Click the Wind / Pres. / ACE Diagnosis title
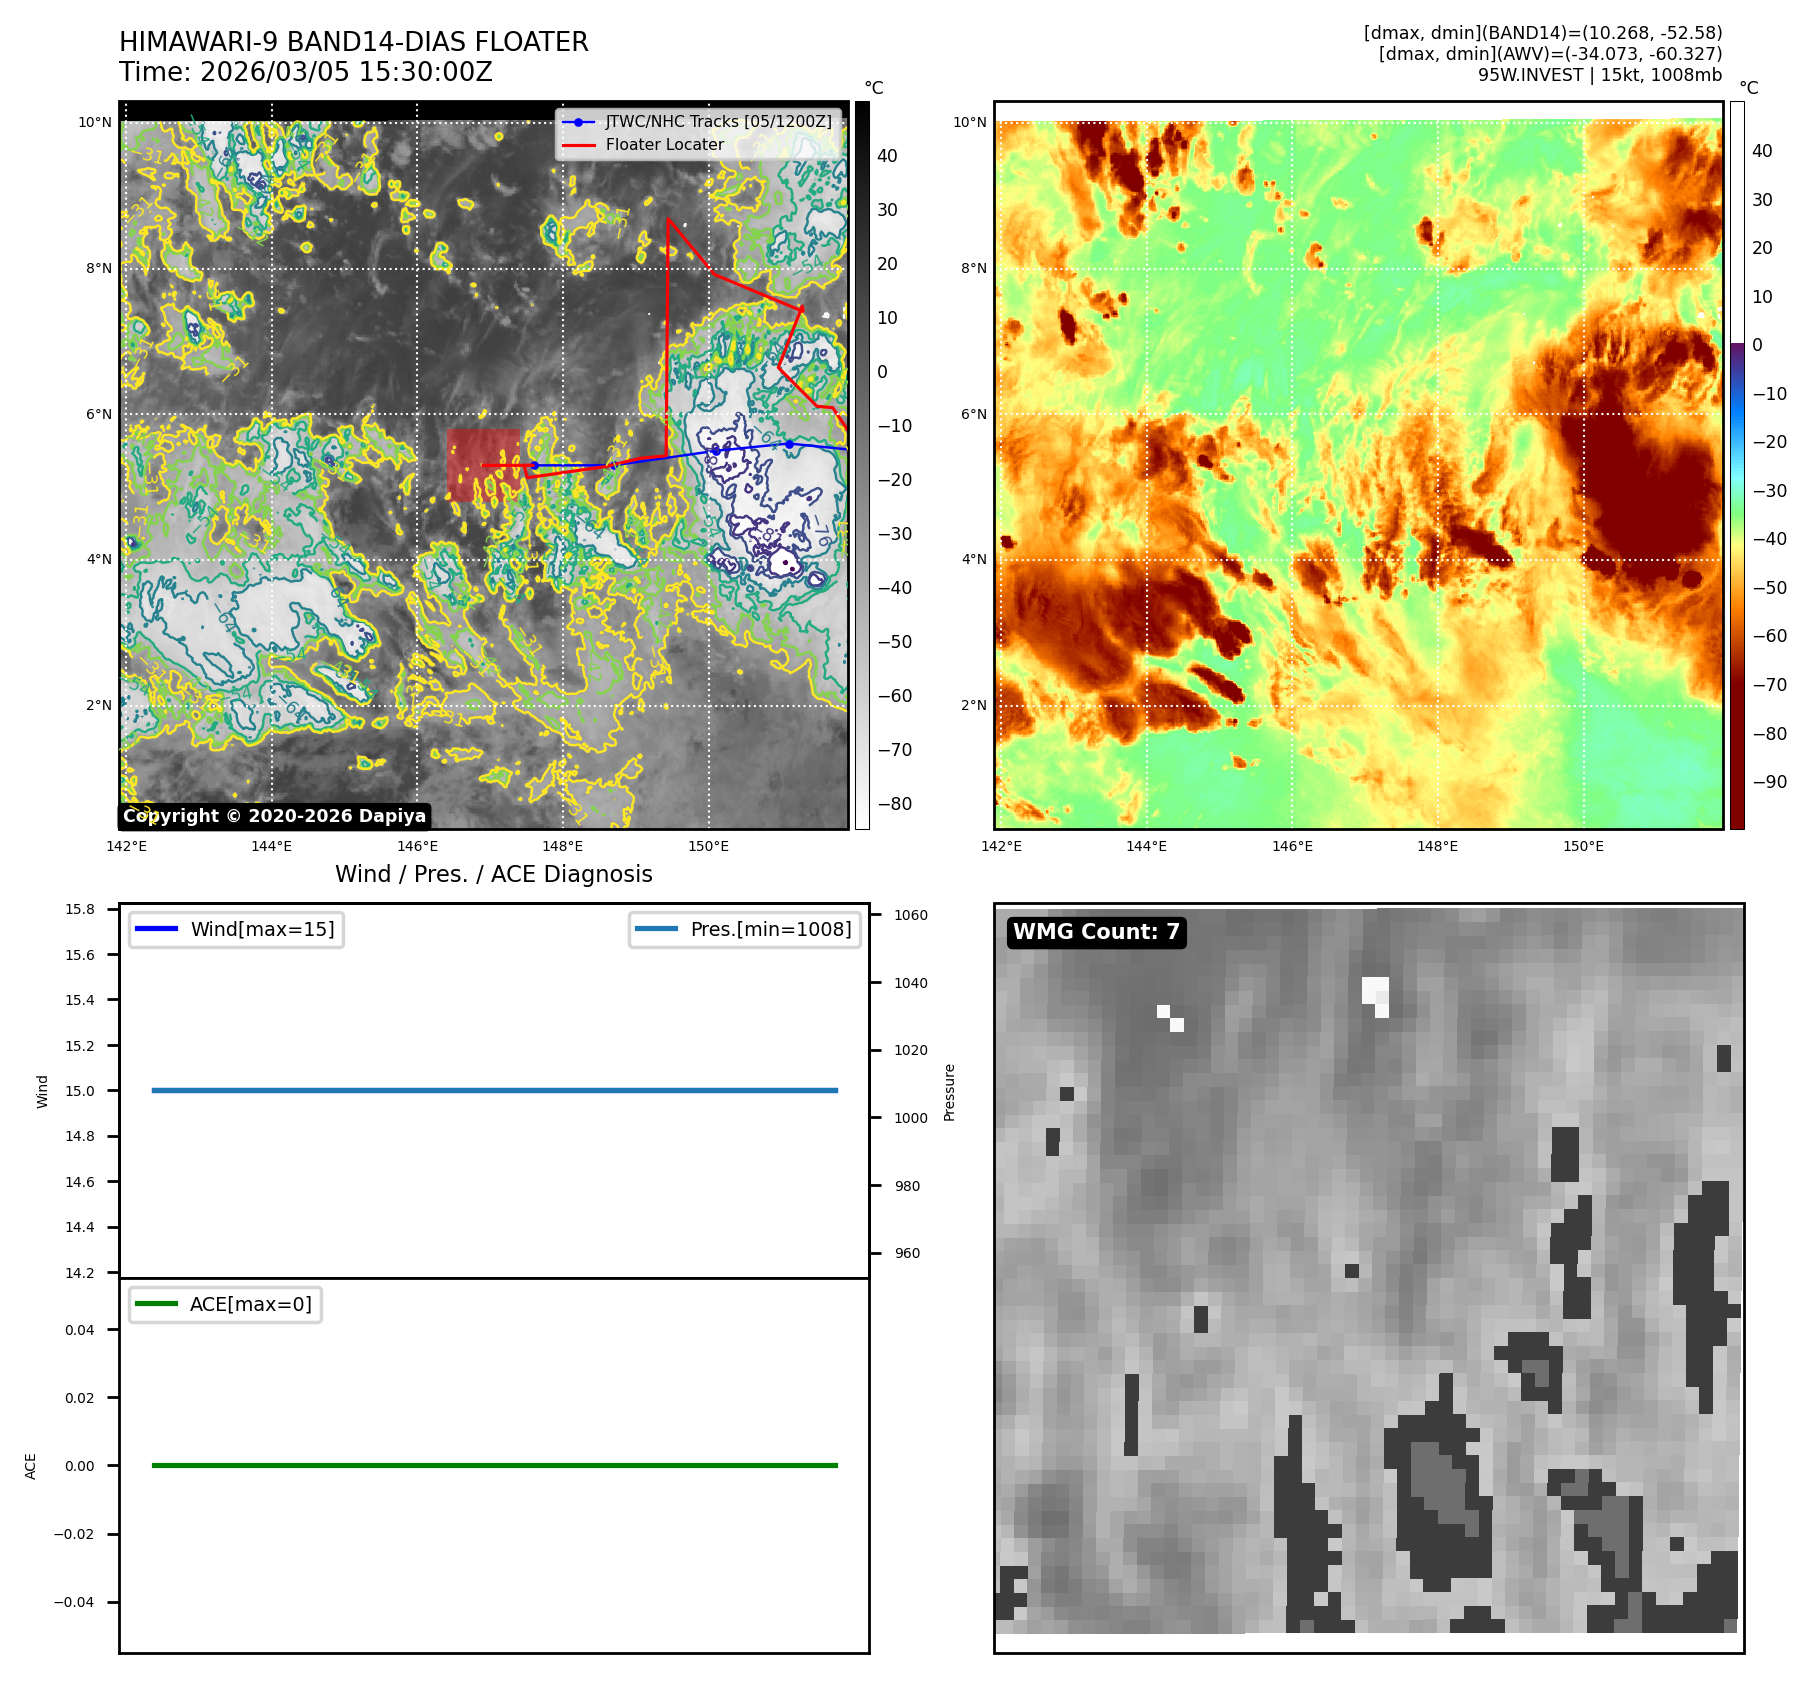This screenshot has height=1690, width=1813. coord(493,874)
